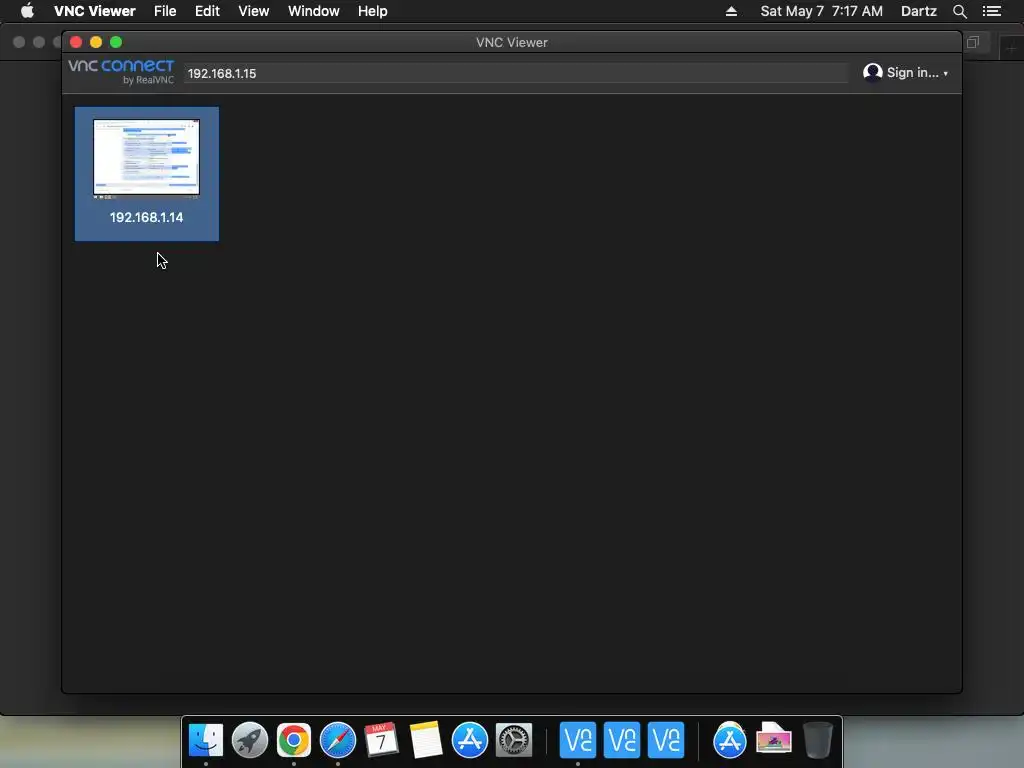Click the tab overview icon in background window
This screenshot has height=768, width=1024.
coord(973,42)
